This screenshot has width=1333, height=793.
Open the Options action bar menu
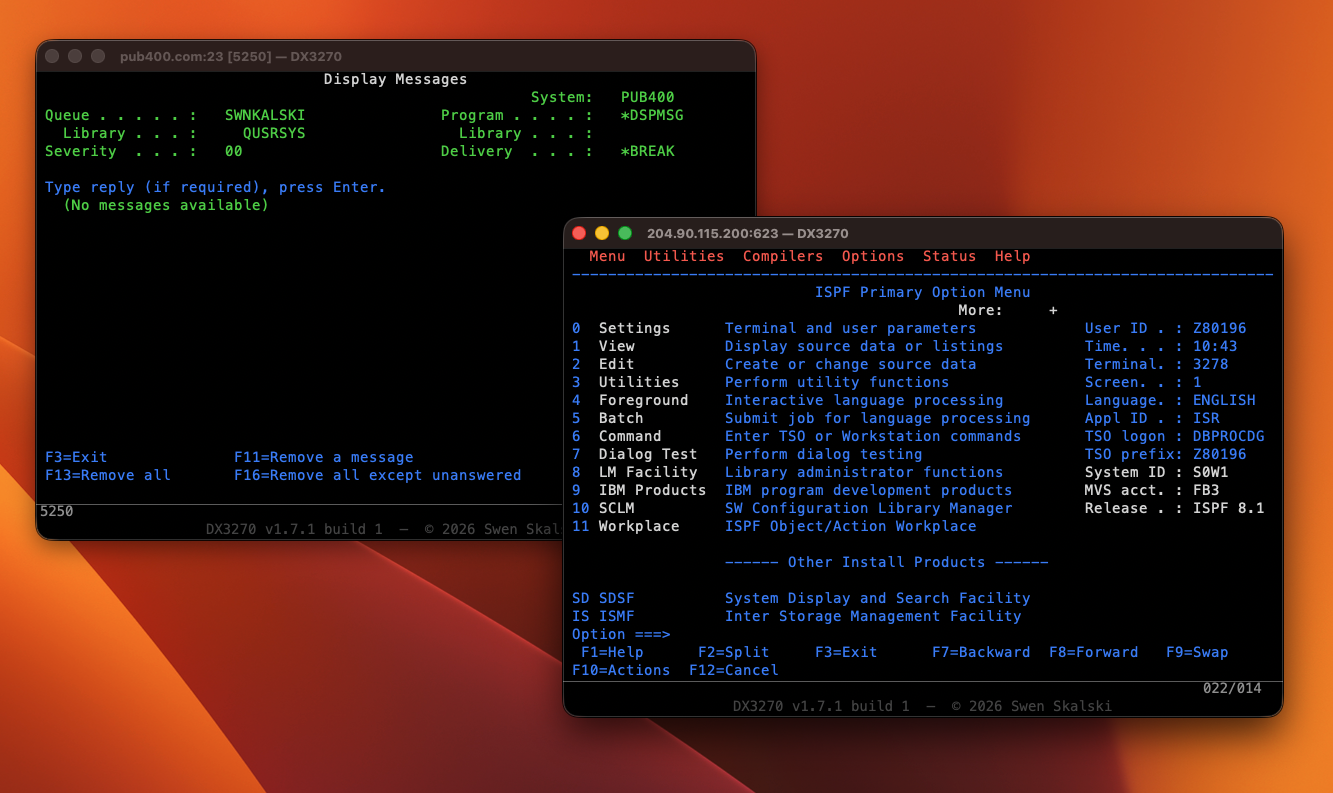point(873,256)
